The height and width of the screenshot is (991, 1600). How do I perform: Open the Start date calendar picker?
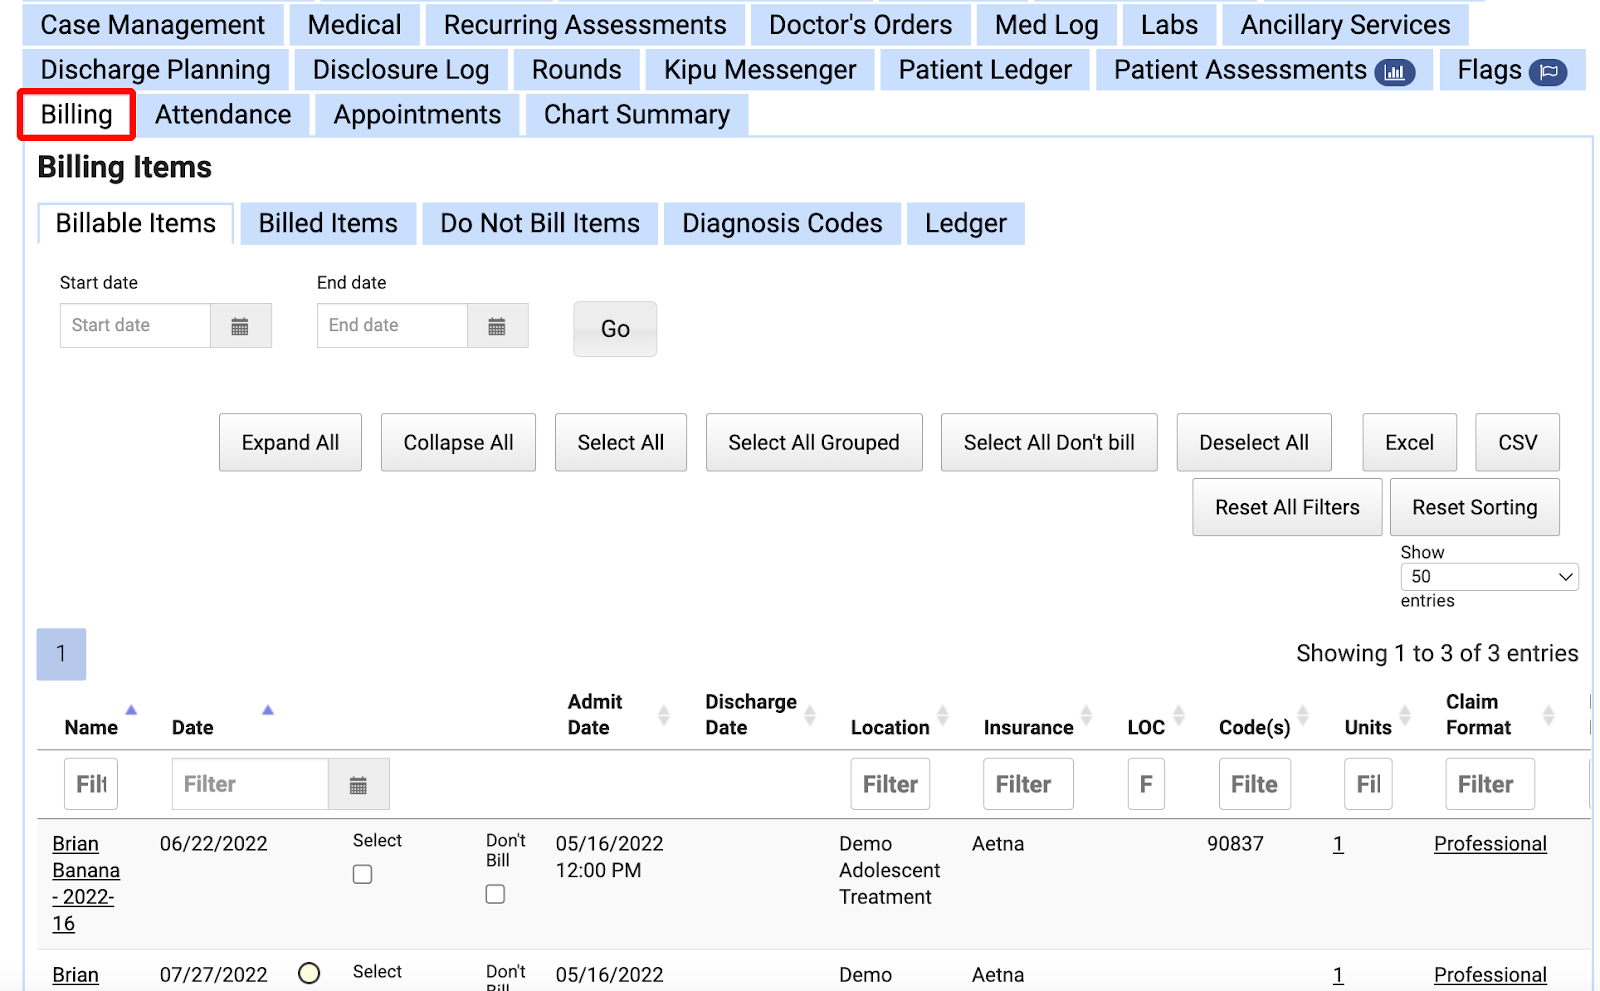point(240,326)
